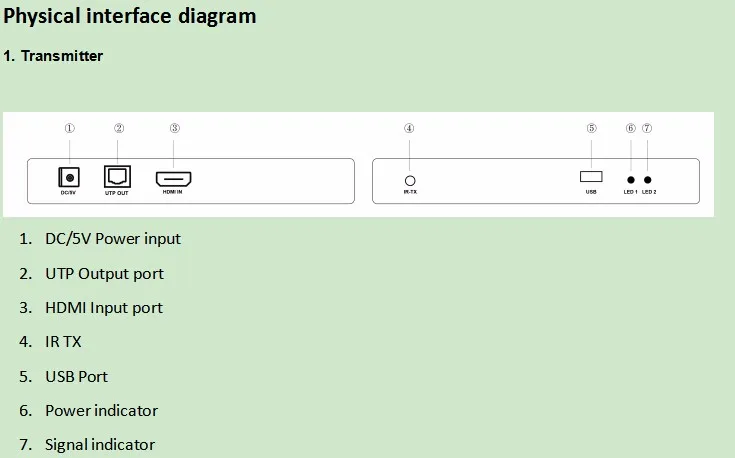Screen dimensions: 735x458
Task: Click list item 'DC/5V Power input'
Action: [112, 239]
